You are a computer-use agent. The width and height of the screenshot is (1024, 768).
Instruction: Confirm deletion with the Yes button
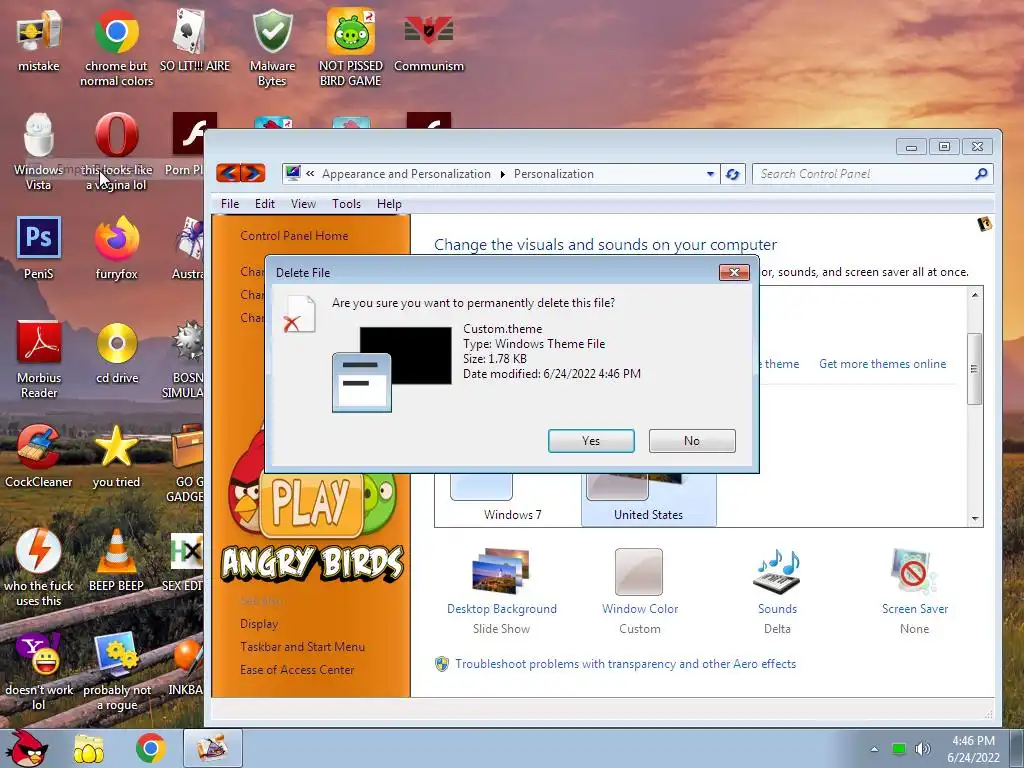(x=591, y=441)
